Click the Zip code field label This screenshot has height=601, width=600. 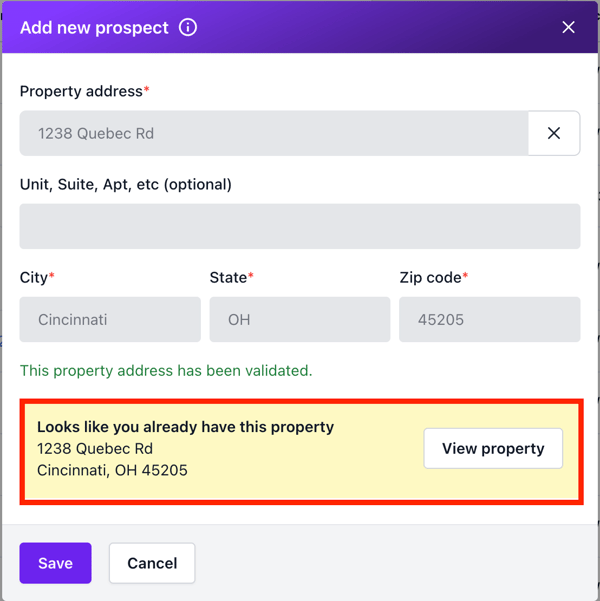[430, 277]
